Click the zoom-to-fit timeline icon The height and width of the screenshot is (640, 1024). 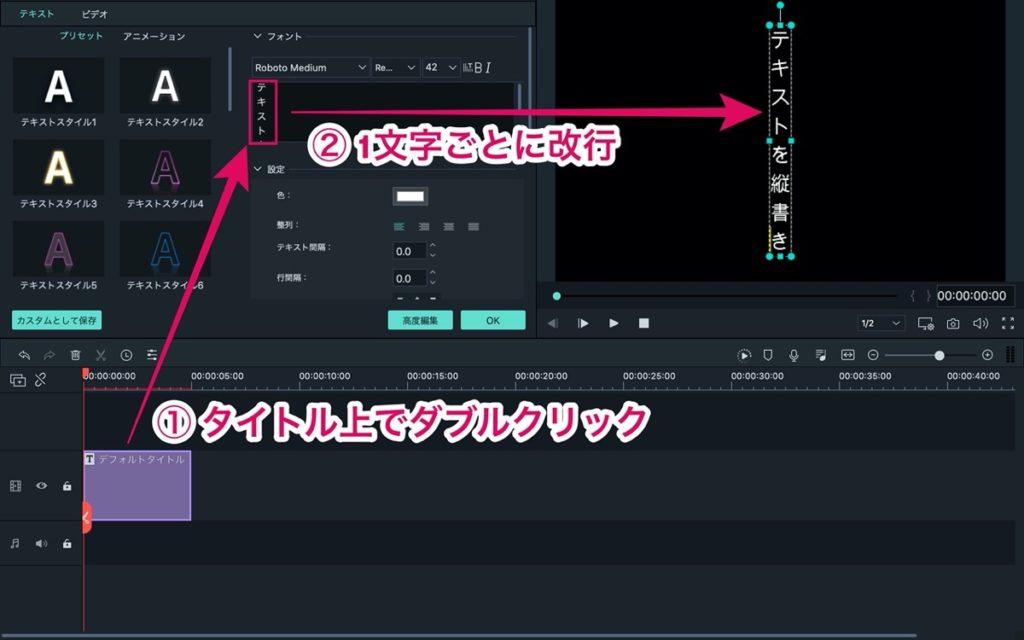[x=848, y=355]
